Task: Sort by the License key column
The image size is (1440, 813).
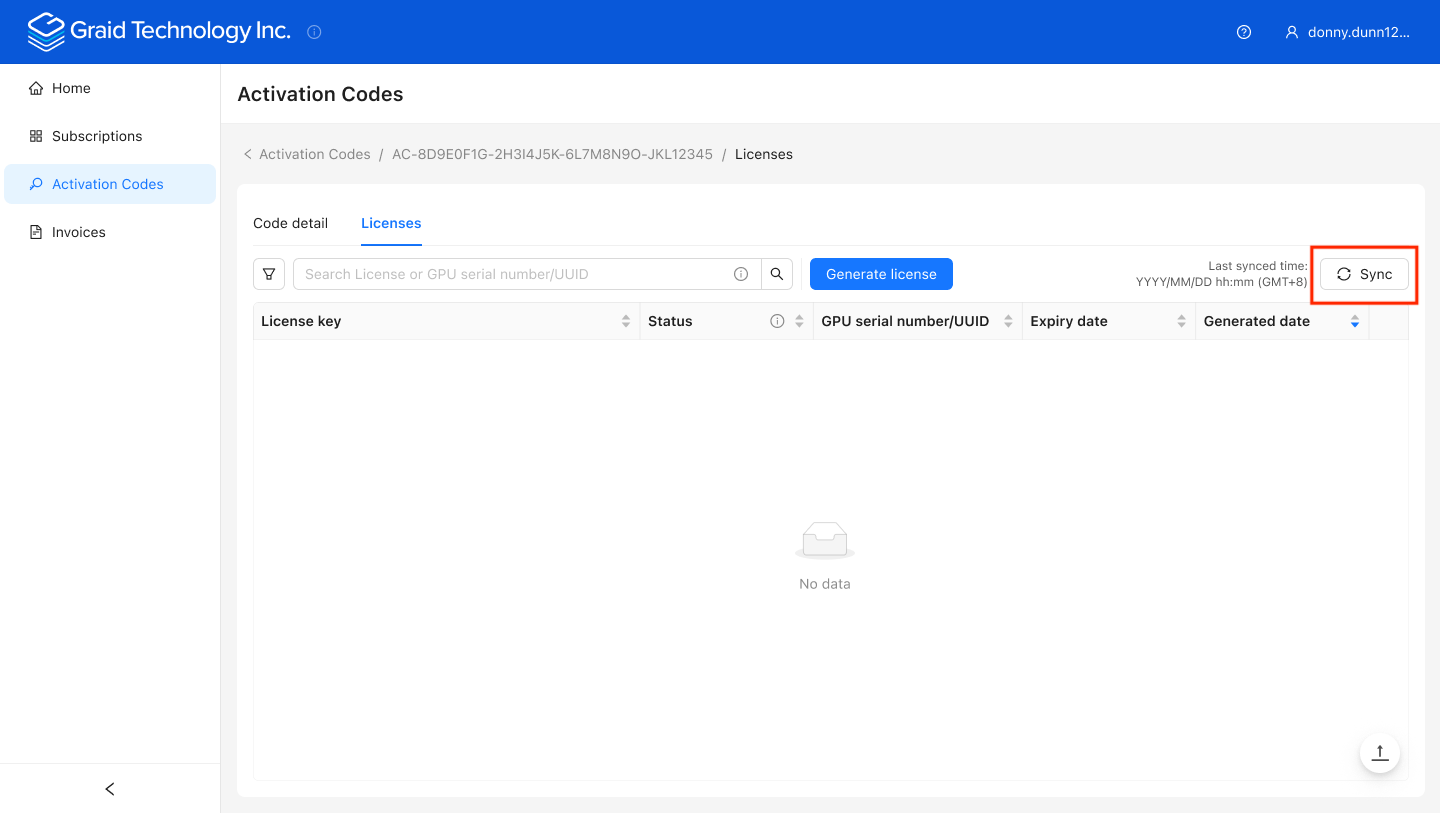Action: click(626, 321)
